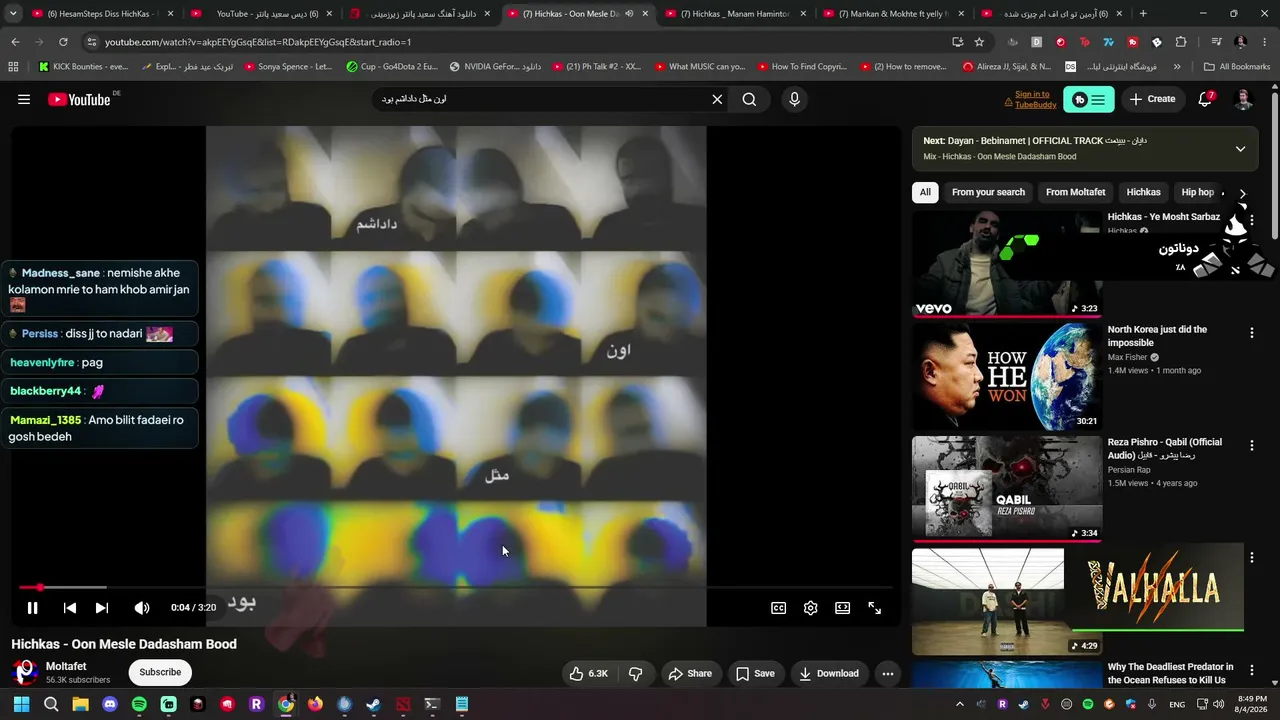Toggle theater mode in the player
The height and width of the screenshot is (720, 1280).
click(x=843, y=607)
